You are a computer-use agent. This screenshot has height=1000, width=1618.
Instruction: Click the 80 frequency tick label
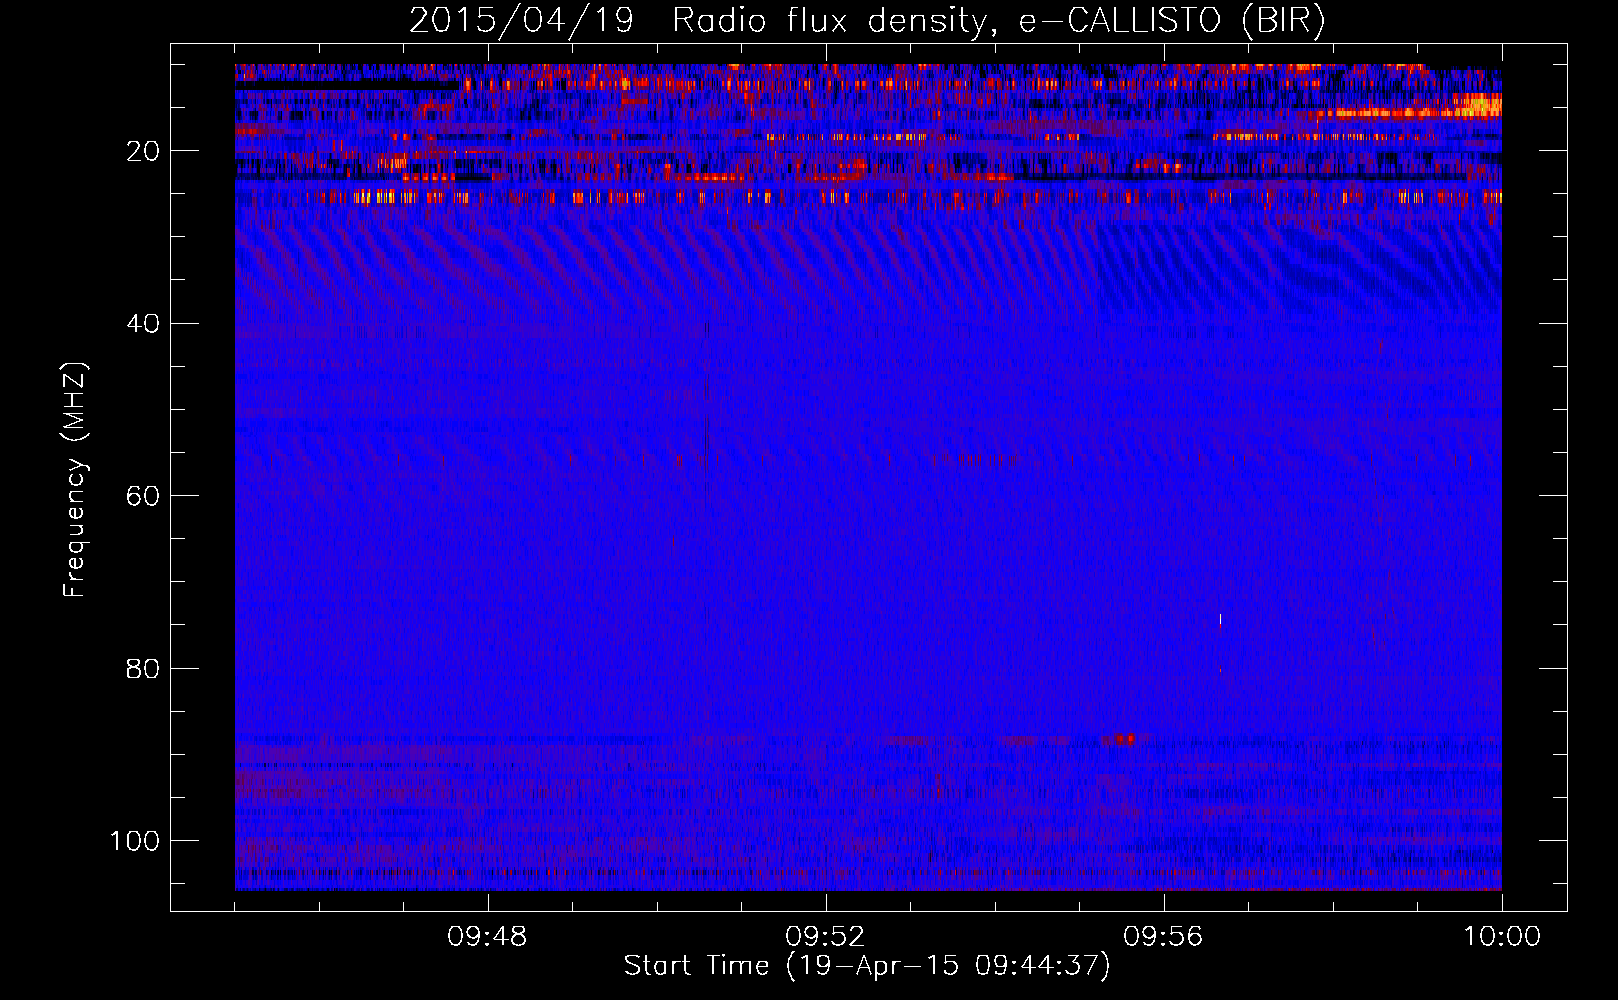pyautogui.click(x=143, y=668)
